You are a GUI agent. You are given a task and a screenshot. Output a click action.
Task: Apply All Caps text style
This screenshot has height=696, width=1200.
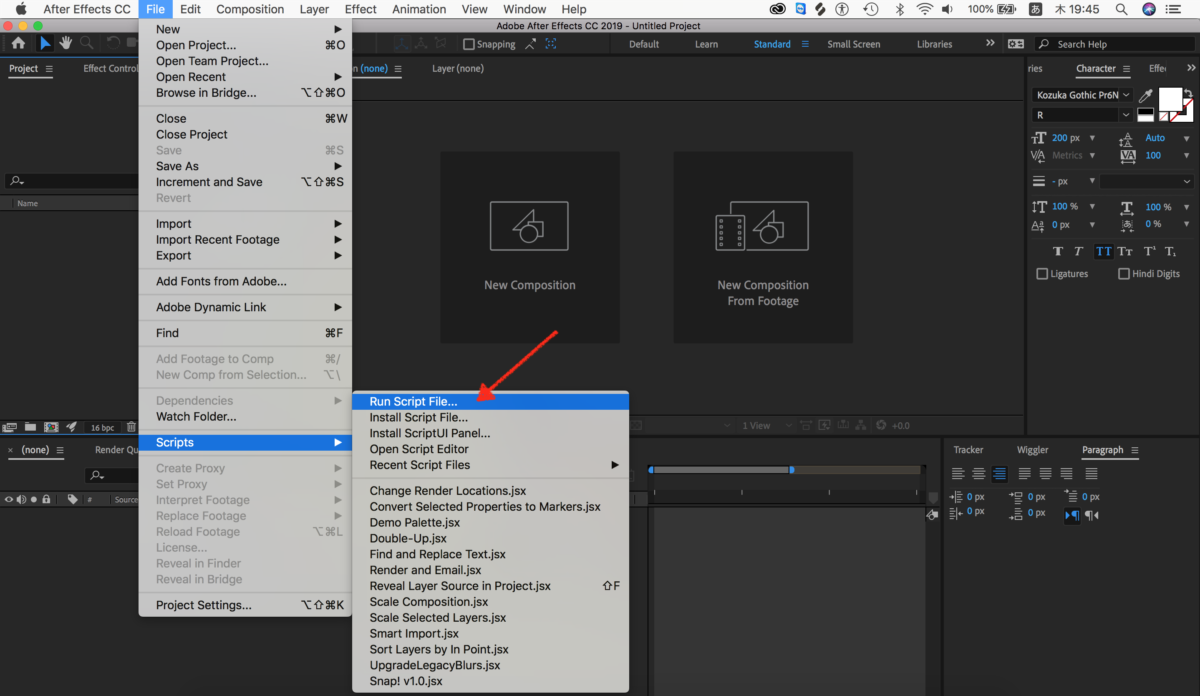pyautogui.click(x=1103, y=252)
